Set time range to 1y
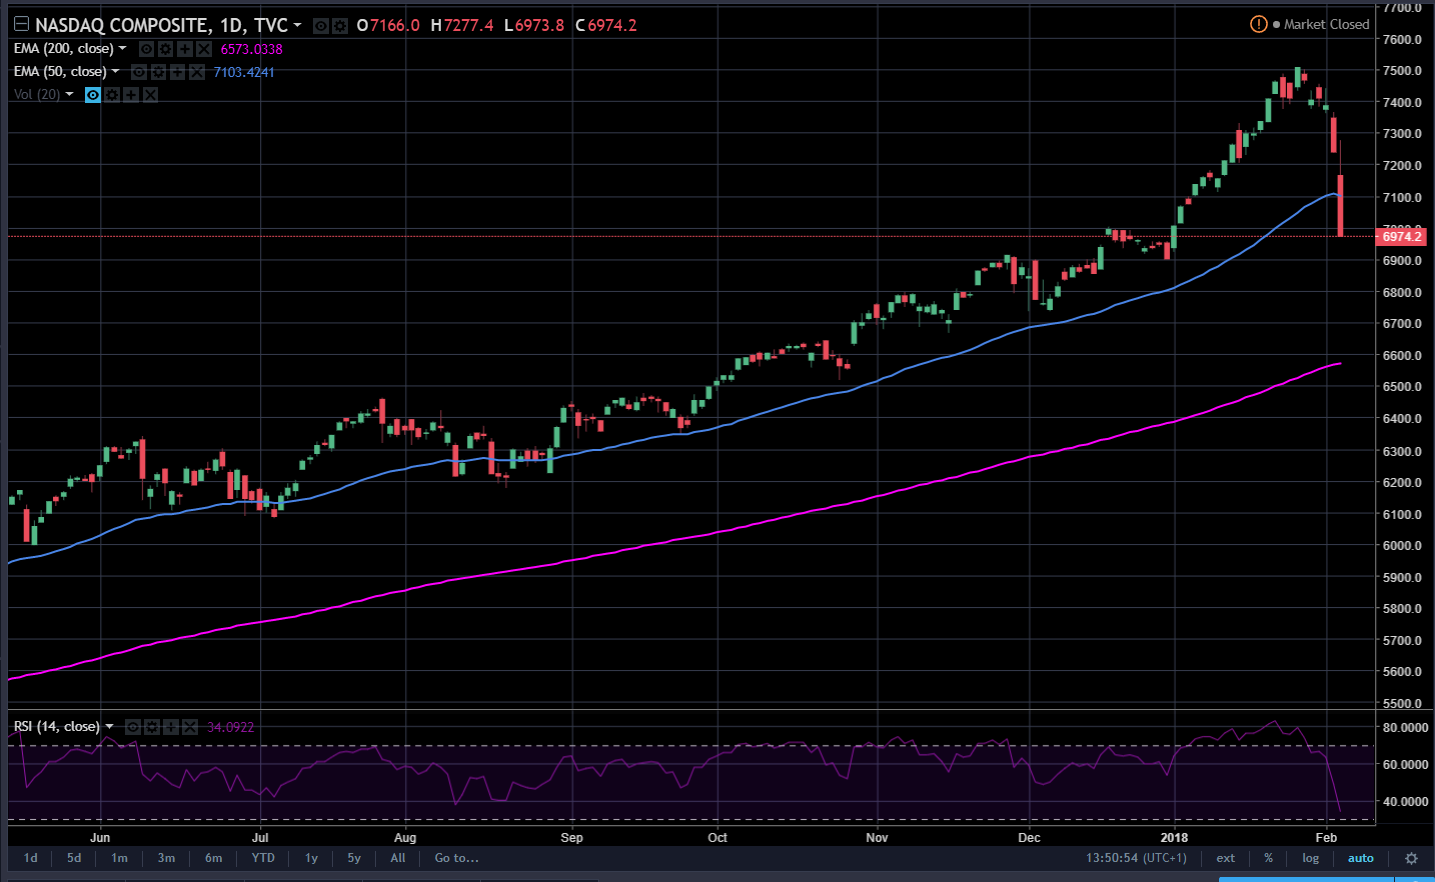This screenshot has width=1435, height=882. tap(311, 858)
